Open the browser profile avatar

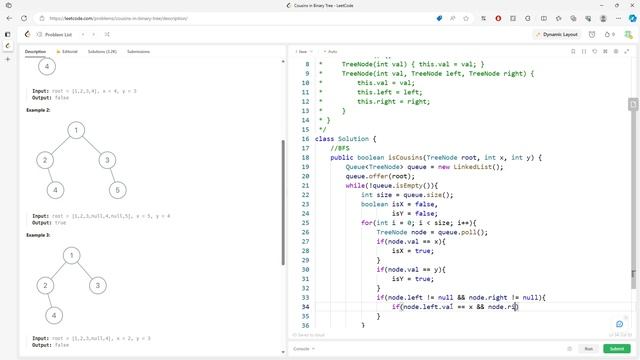(603, 18)
